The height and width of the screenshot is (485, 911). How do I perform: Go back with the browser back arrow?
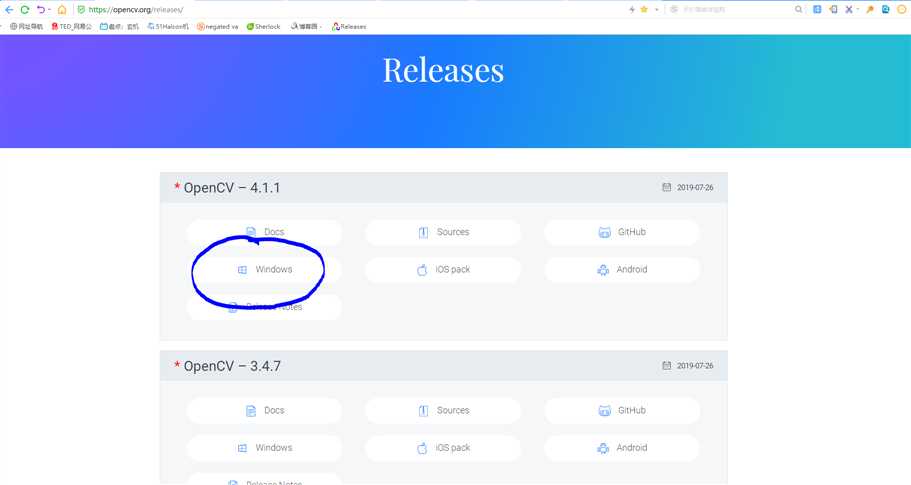pos(9,9)
